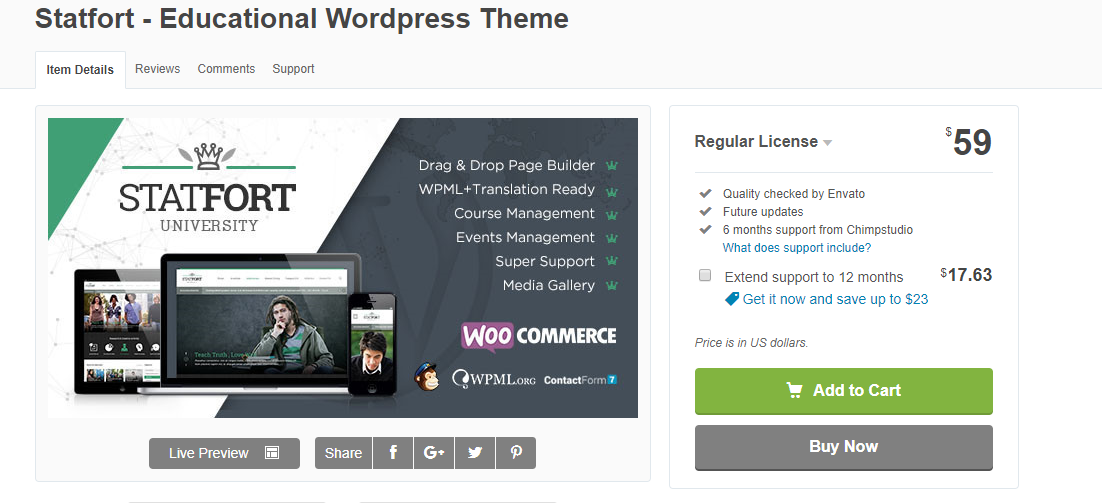The image size is (1102, 503).
Task: Click 'Get it now and save up to $23'
Action: (835, 299)
